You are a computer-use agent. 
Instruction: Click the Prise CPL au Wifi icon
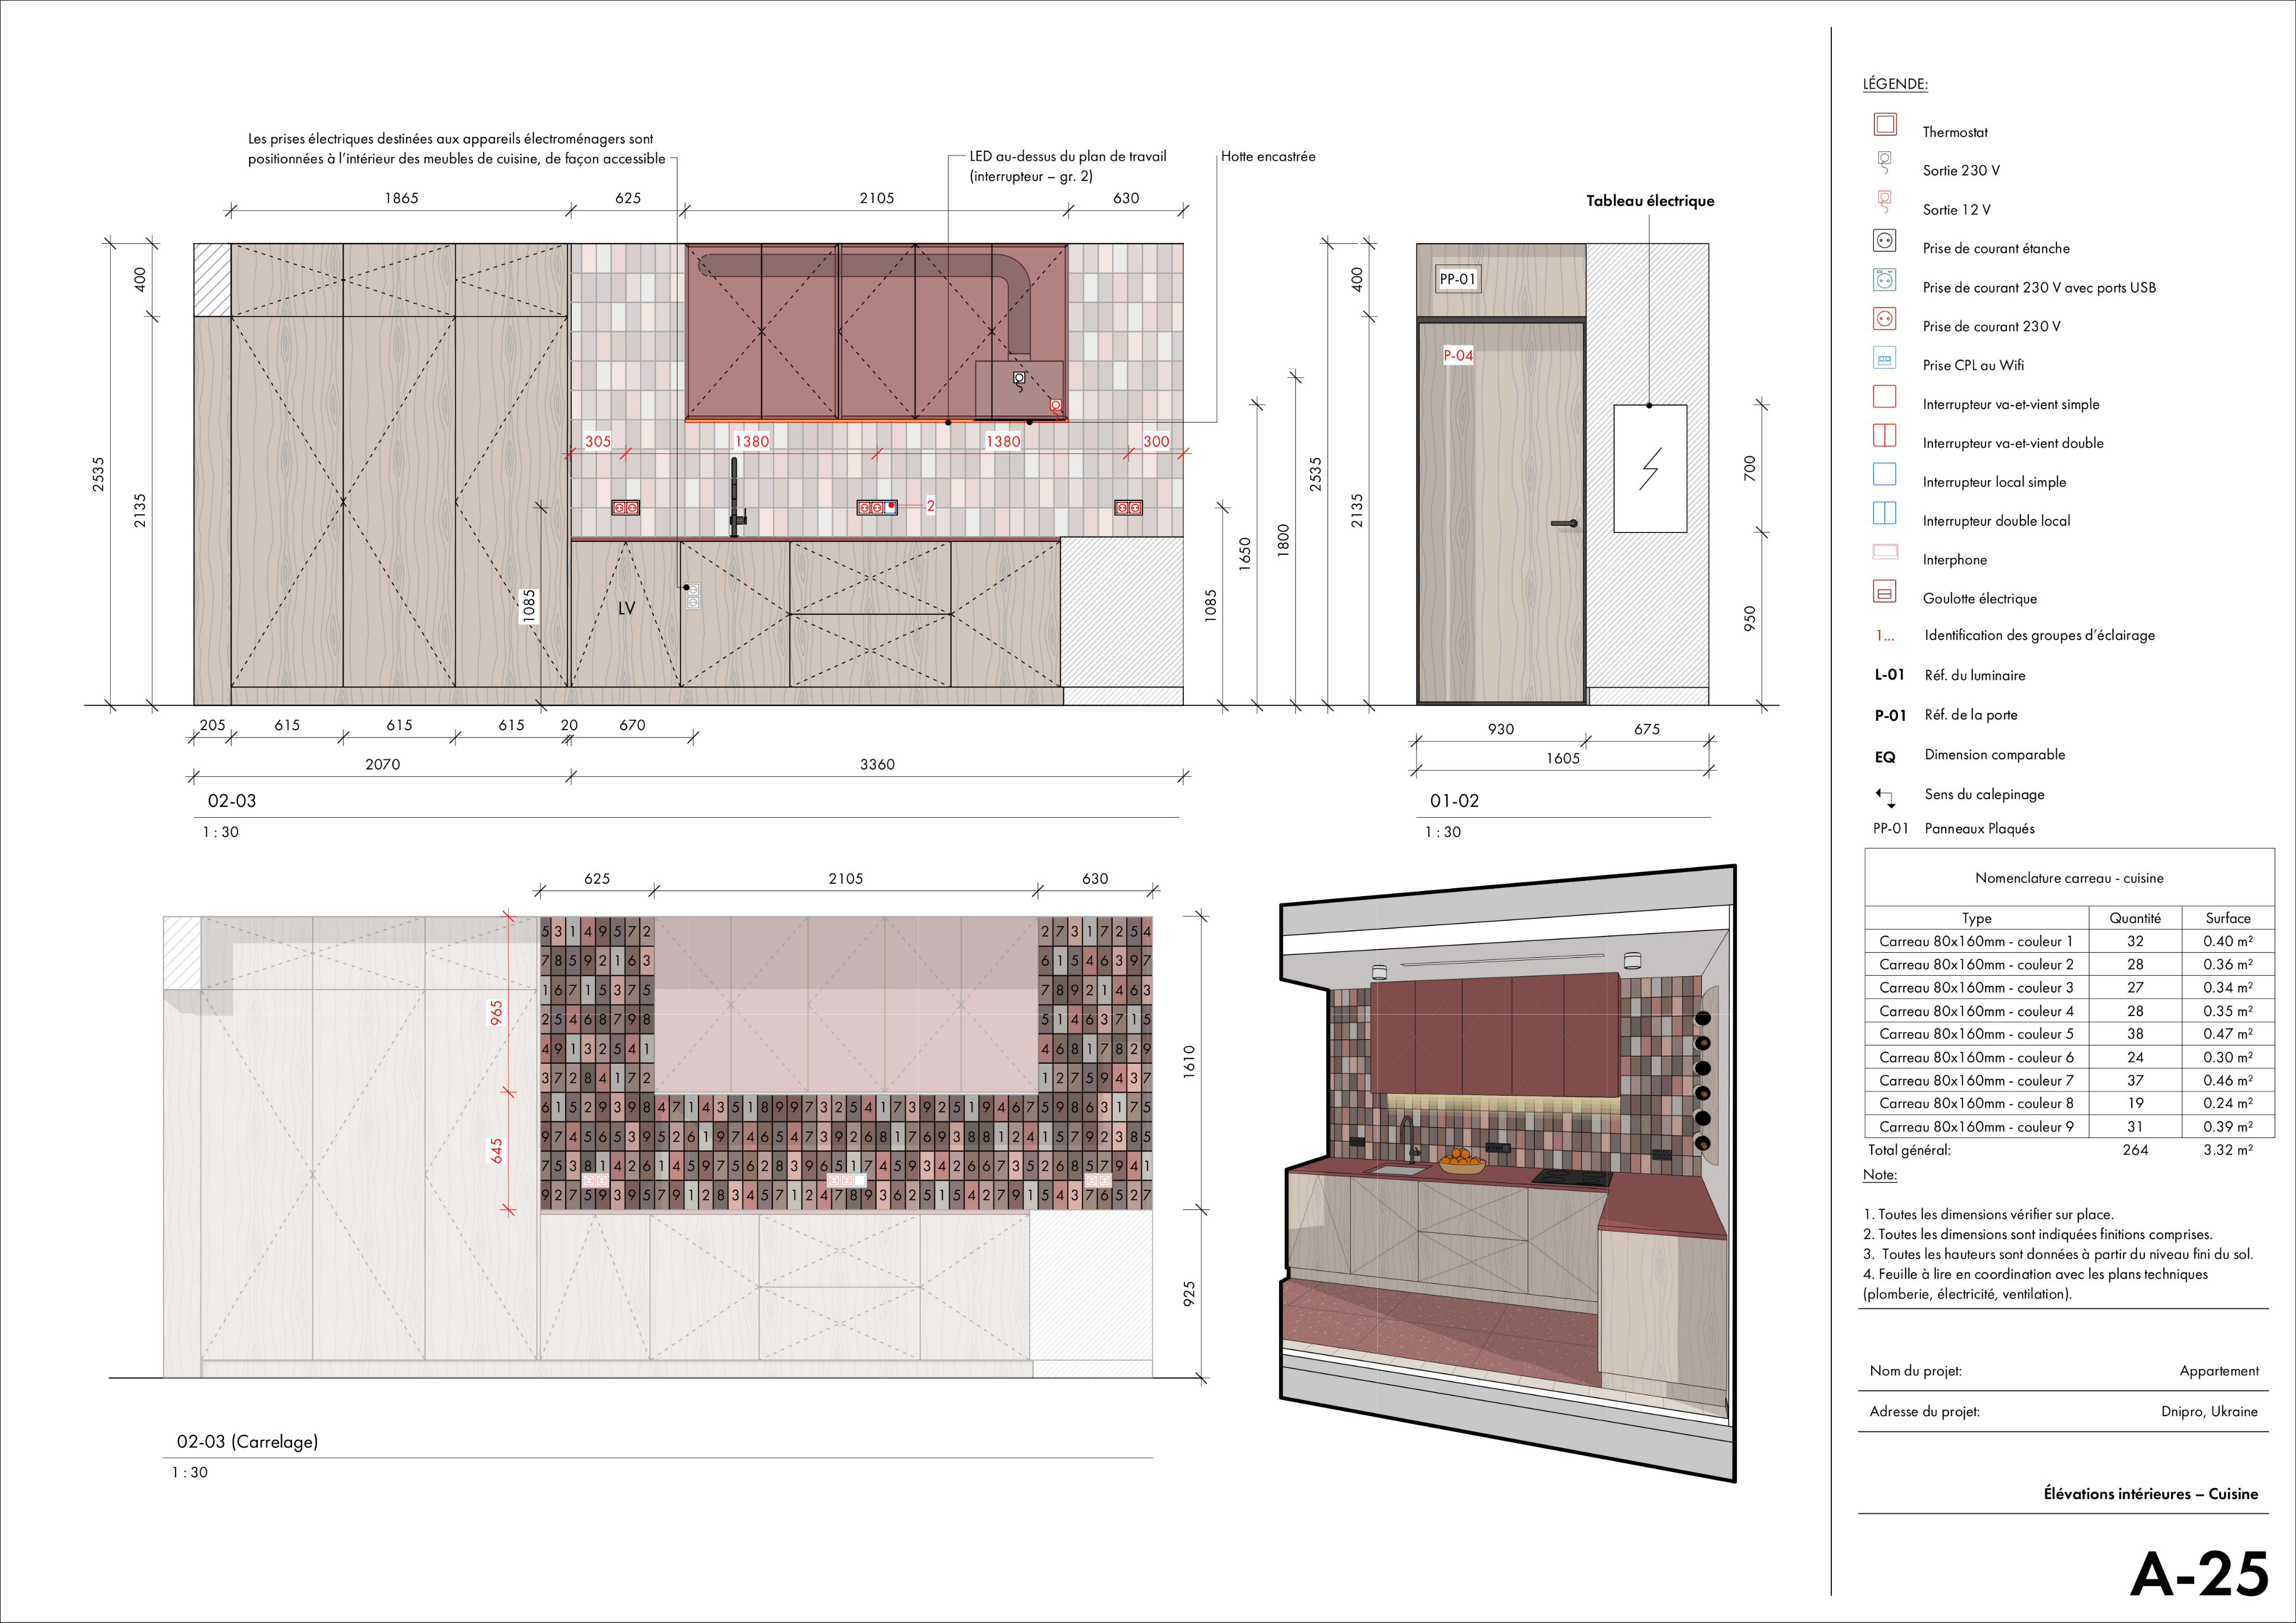click(1884, 358)
